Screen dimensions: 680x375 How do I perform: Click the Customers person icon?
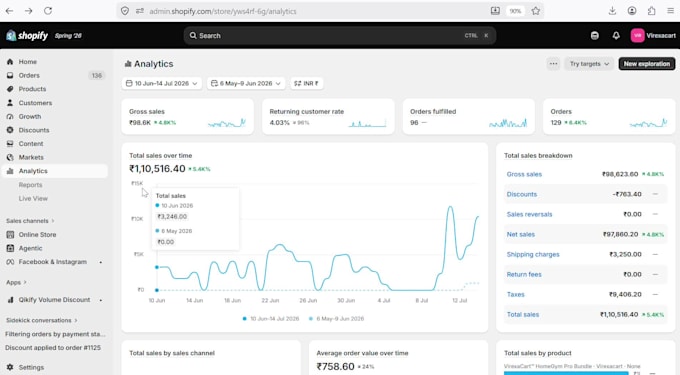click(x=10, y=103)
